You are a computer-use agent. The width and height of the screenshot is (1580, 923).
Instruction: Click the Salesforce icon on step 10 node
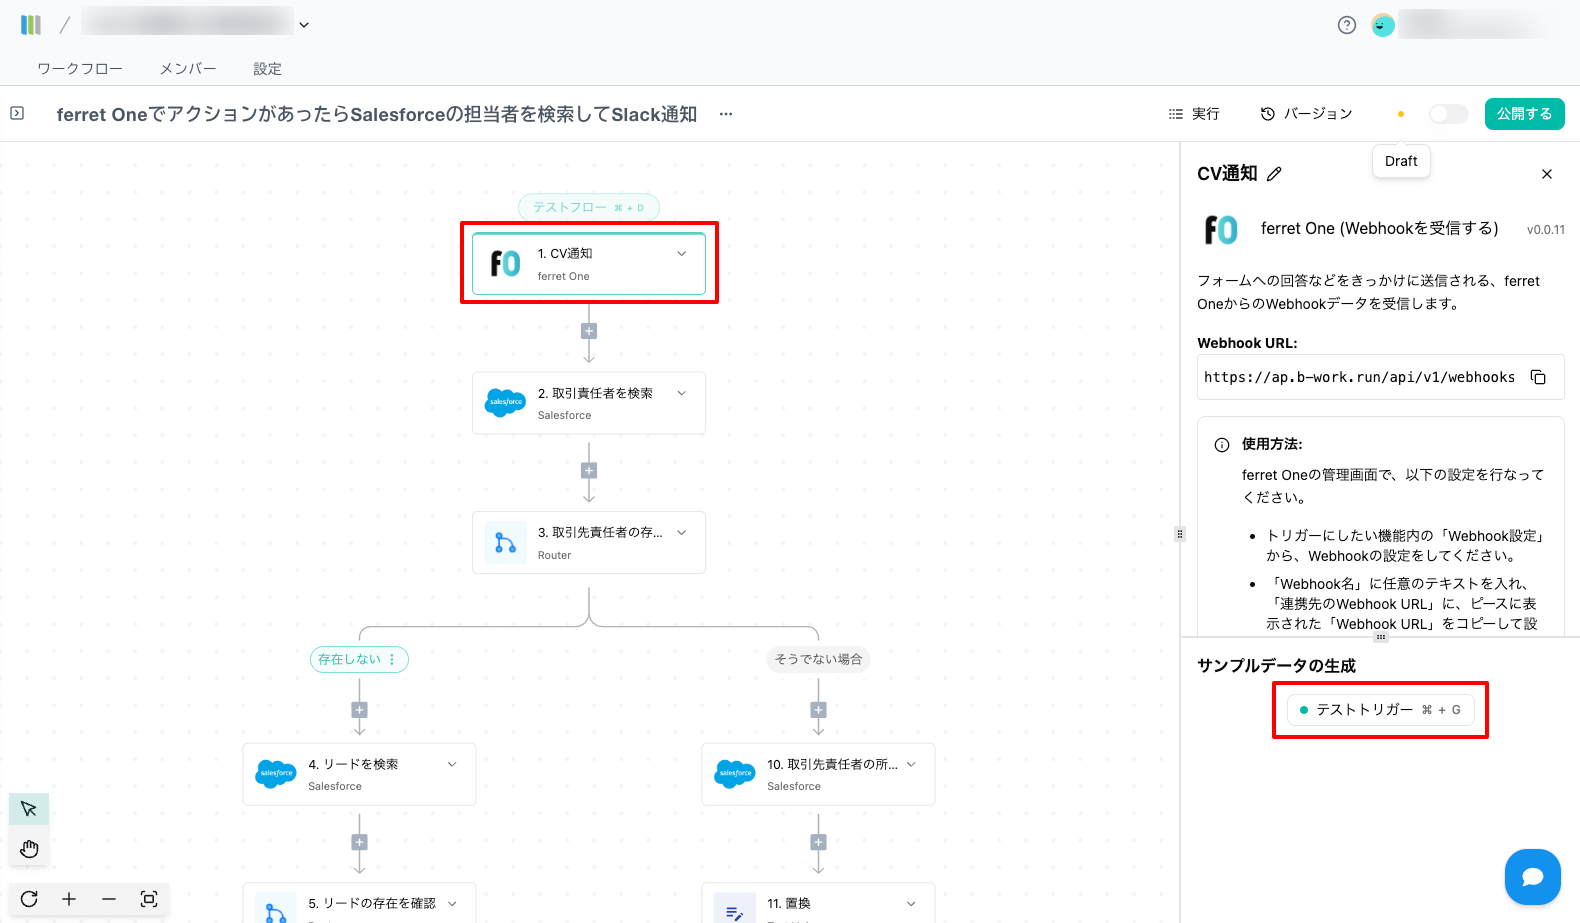[x=735, y=773]
